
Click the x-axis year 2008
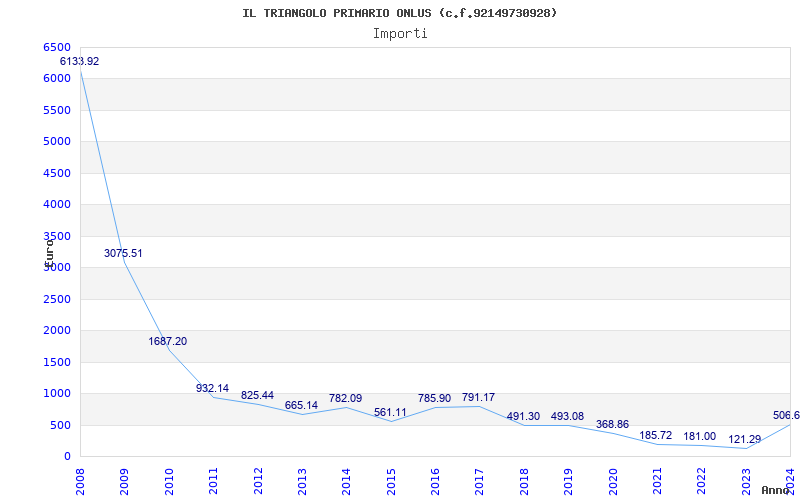pyautogui.click(x=80, y=481)
